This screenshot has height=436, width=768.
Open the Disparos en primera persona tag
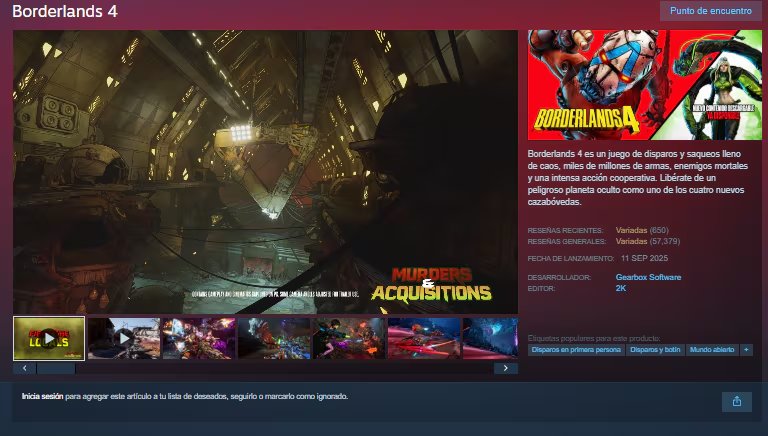[576, 350]
